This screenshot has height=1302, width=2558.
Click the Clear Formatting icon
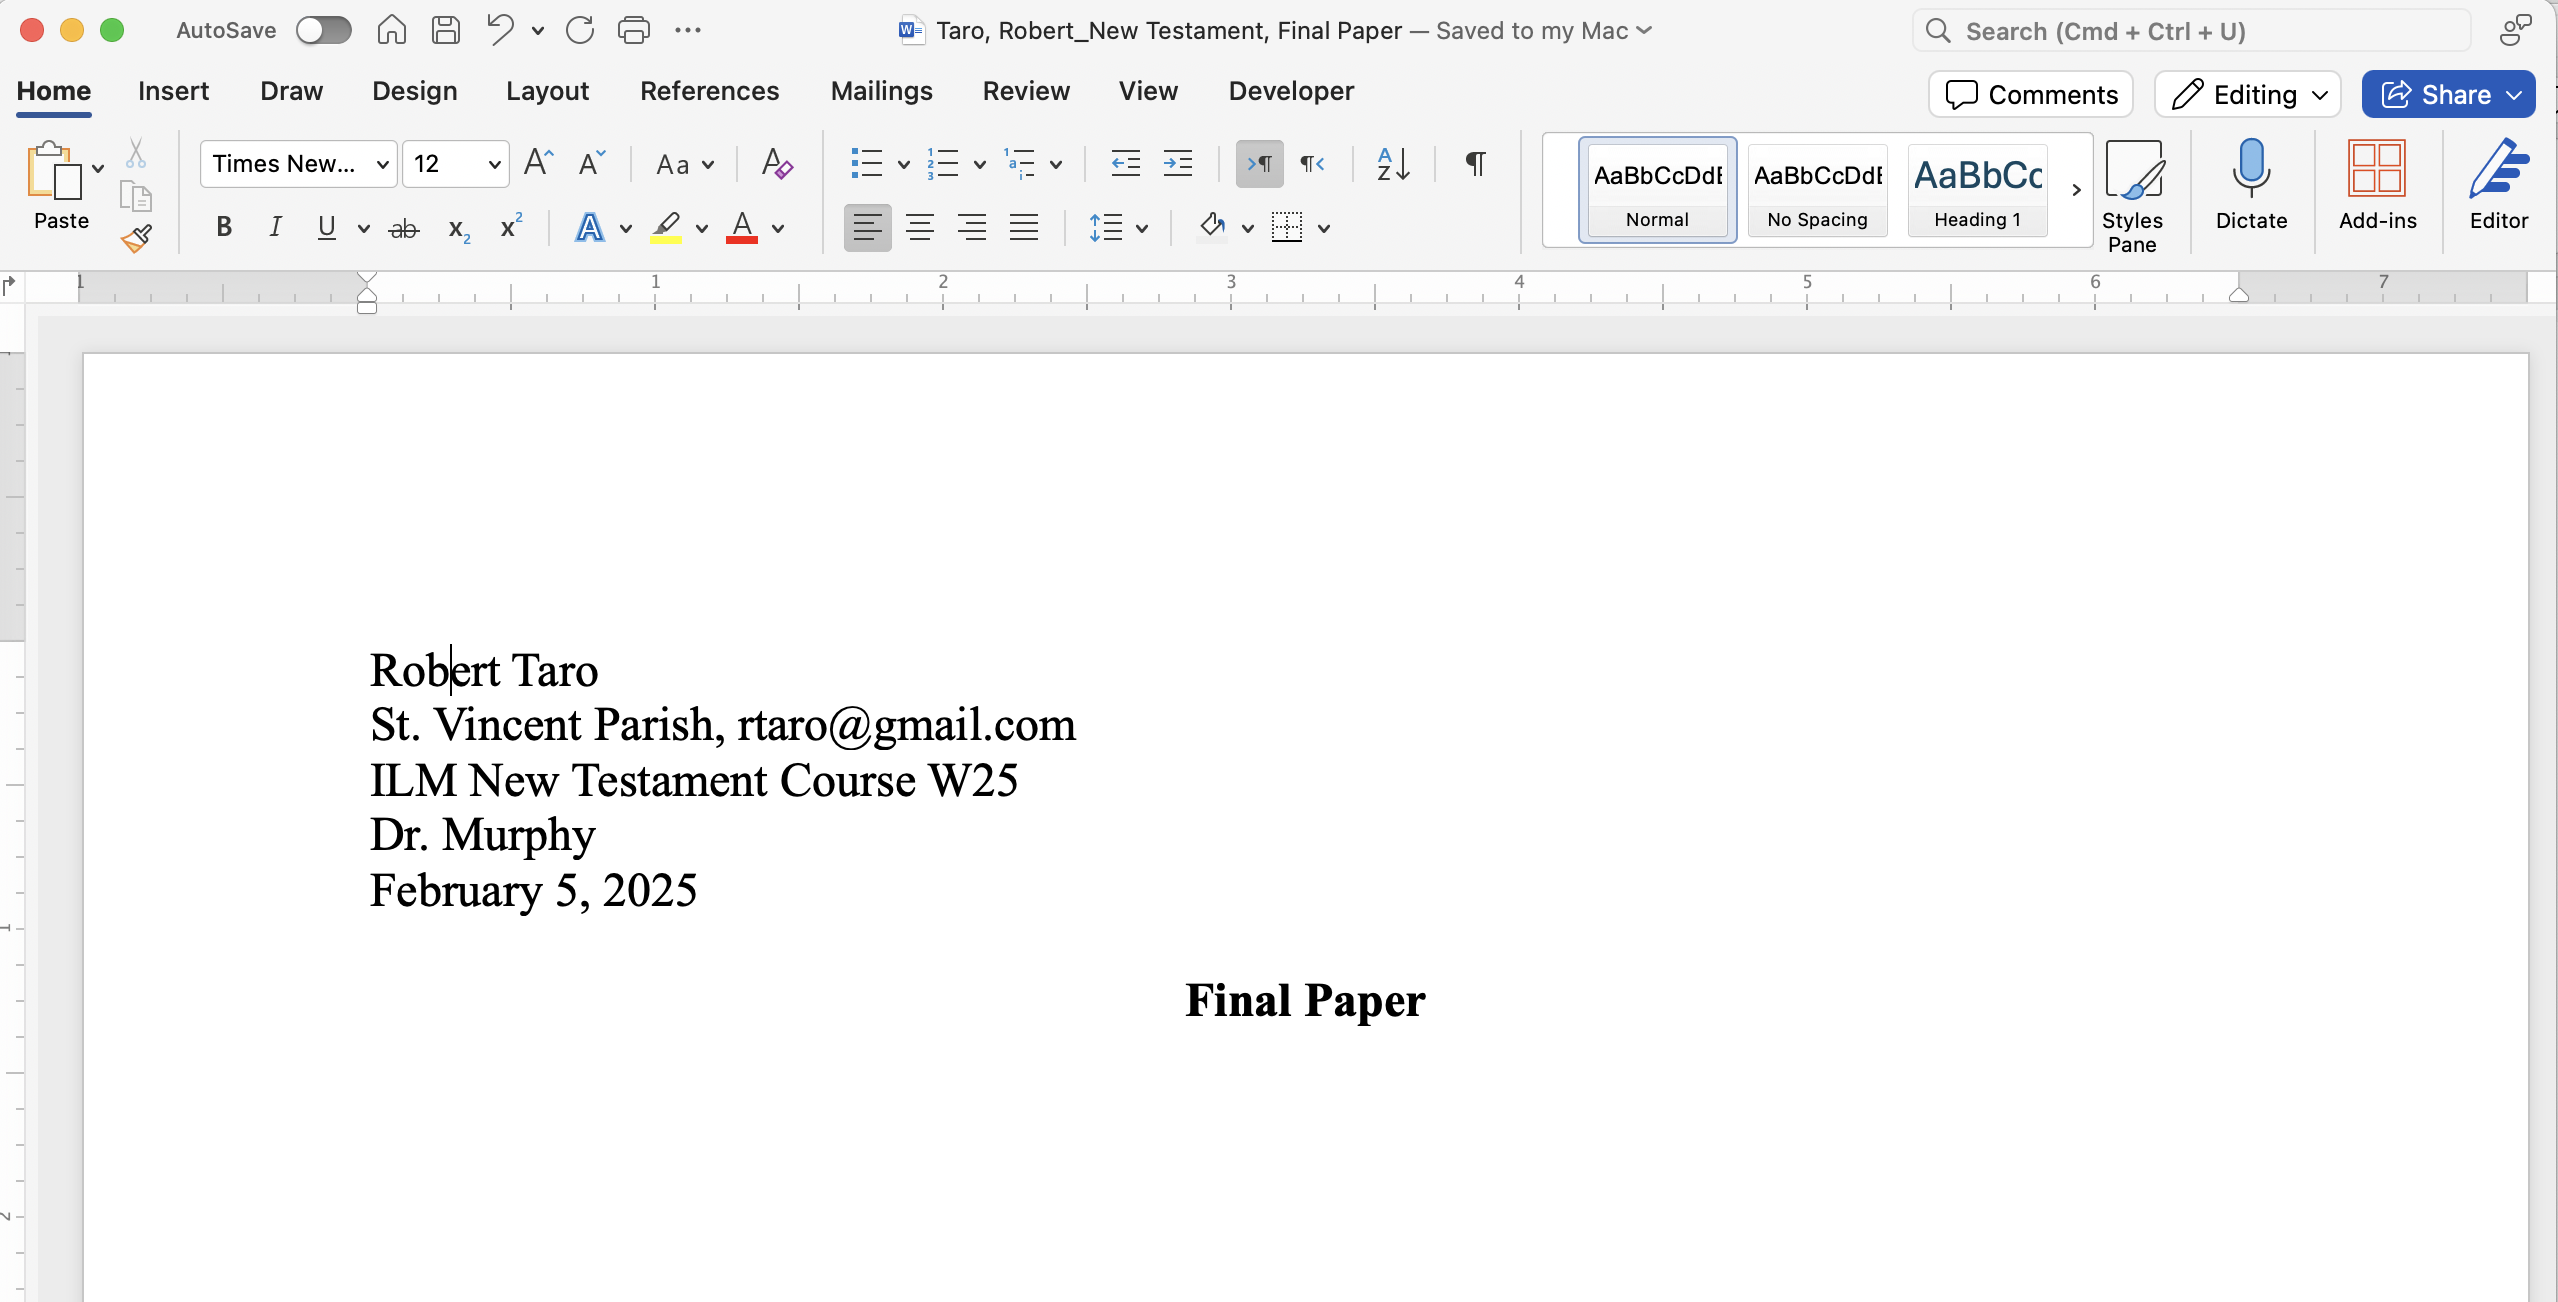[776, 163]
